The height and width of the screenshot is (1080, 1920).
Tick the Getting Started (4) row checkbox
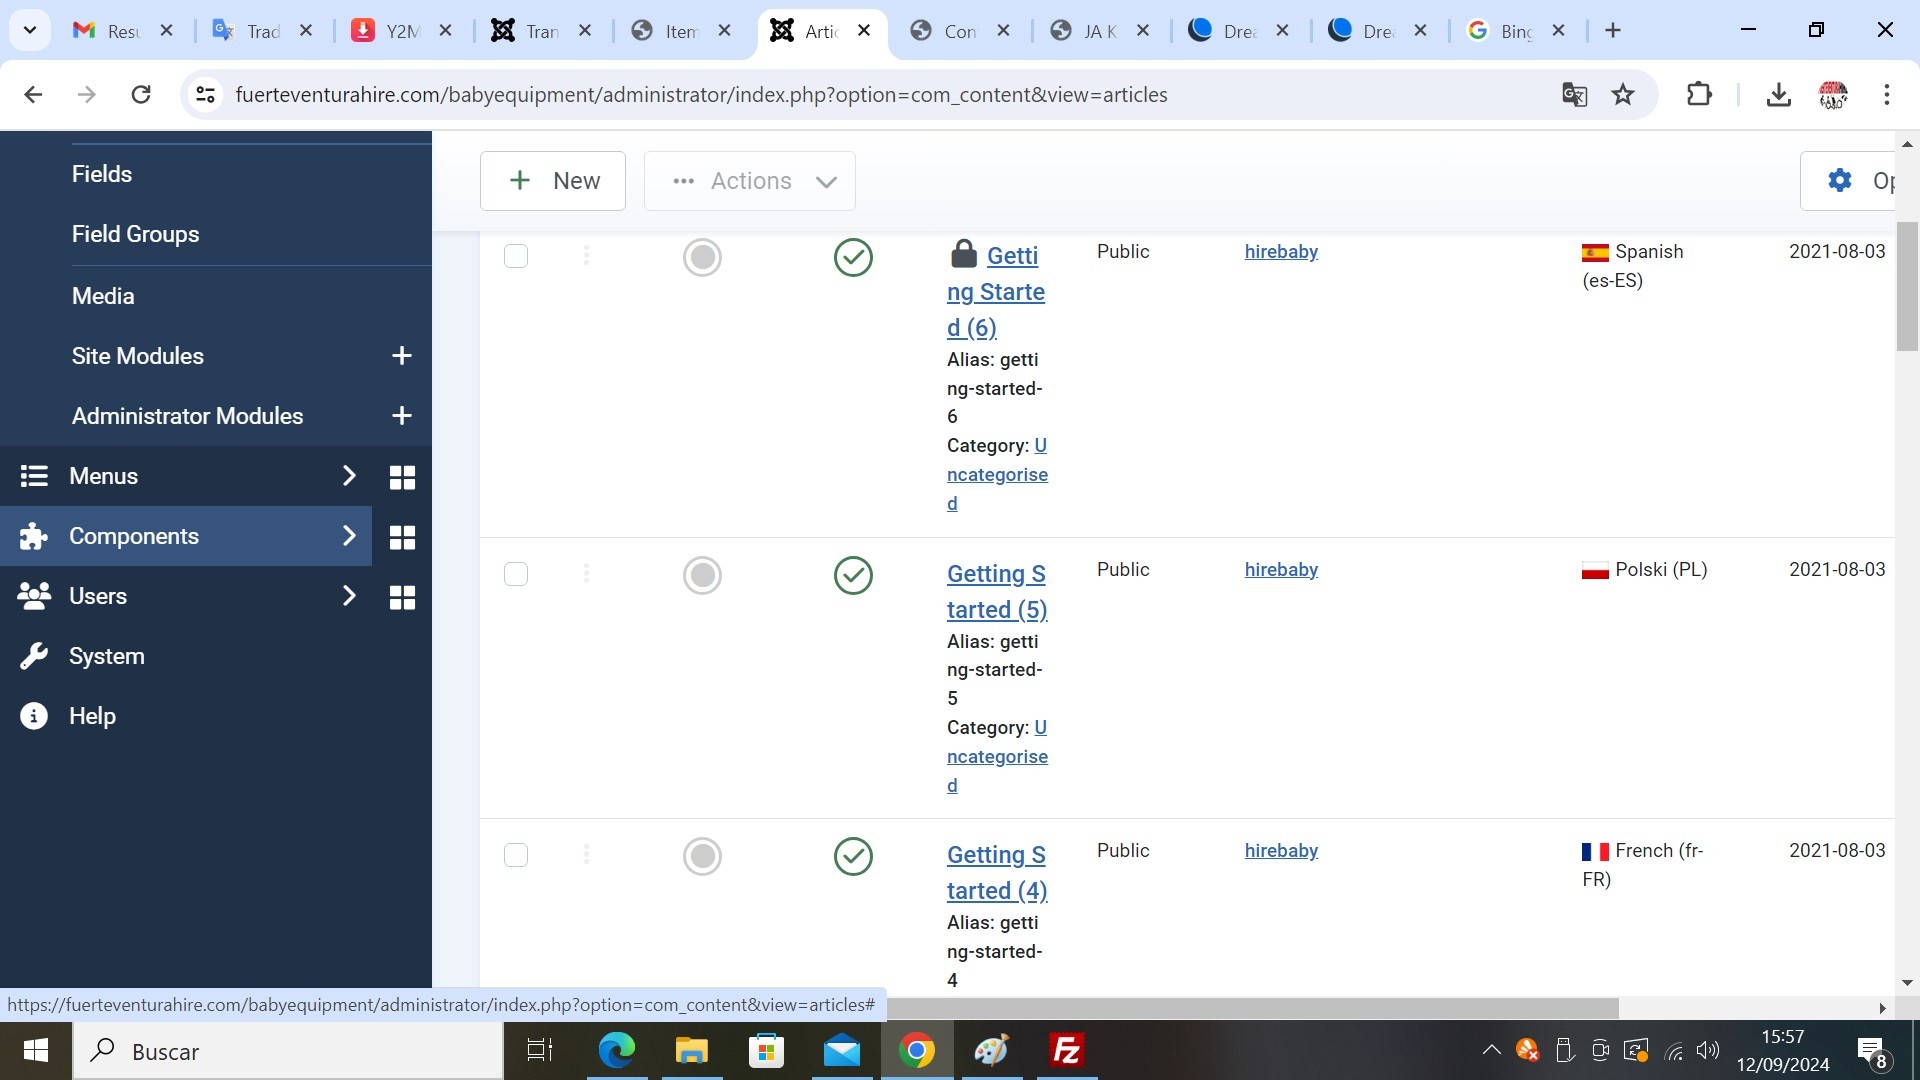tap(516, 855)
